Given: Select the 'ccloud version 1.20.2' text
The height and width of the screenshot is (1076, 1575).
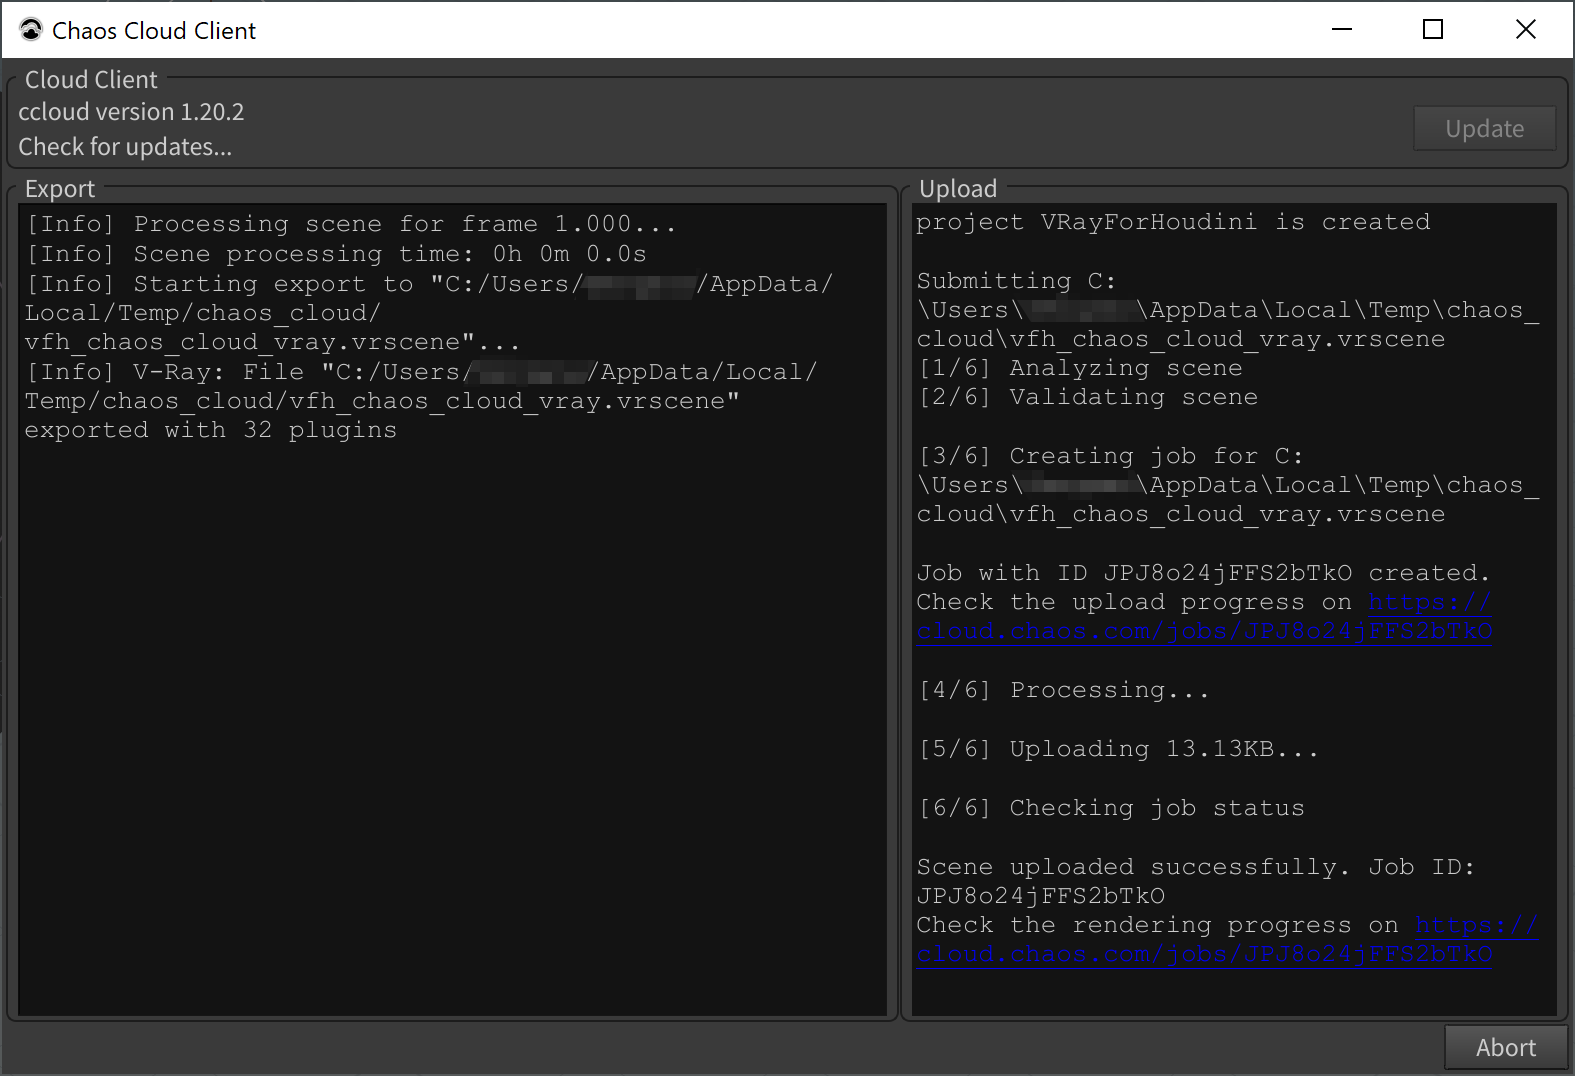Looking at the screenshot, I should coord(131,112).
